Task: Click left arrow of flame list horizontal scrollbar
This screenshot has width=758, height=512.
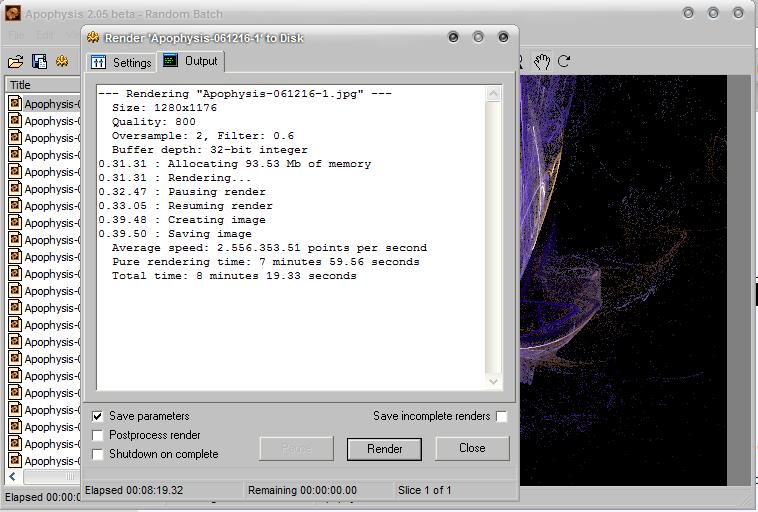Action: [13, 477]
